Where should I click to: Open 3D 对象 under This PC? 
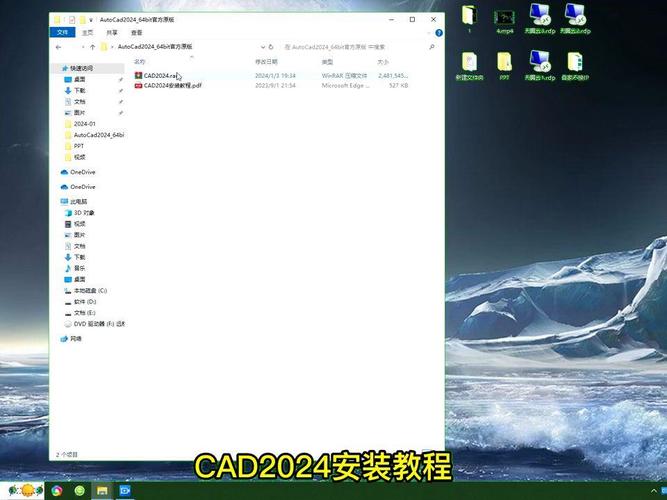point(84,212)
